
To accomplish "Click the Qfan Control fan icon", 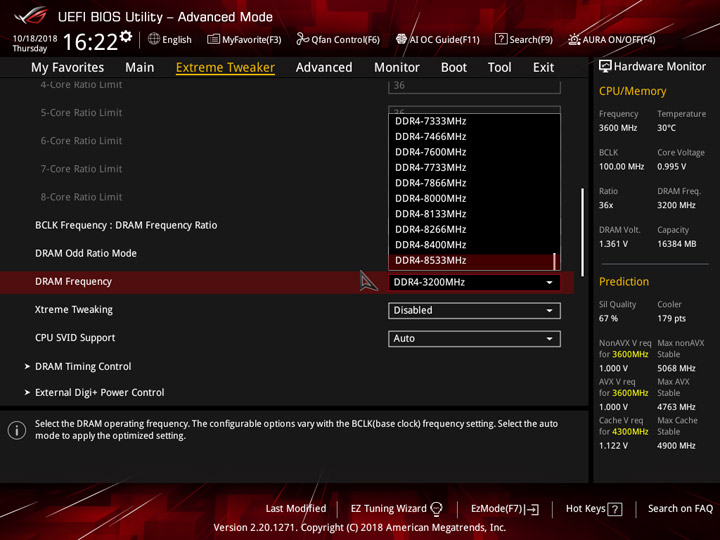I will 302,39.
